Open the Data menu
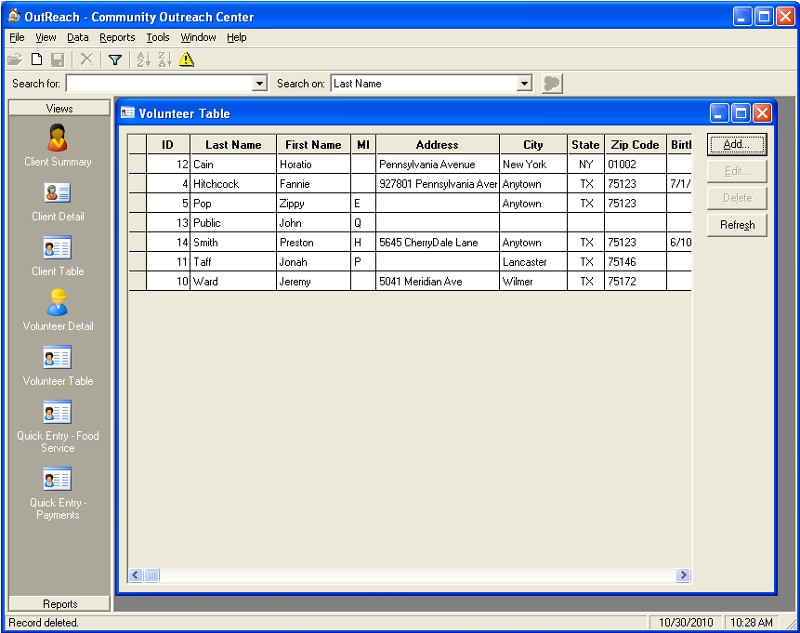This screenshot has width=800, height=633. (78, 37)
